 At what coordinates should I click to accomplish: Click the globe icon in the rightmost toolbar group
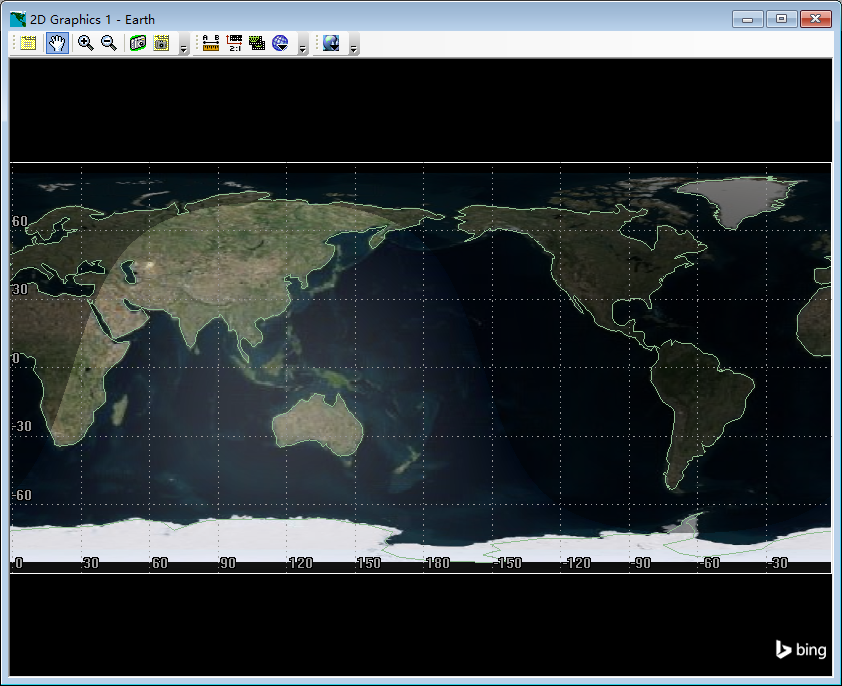click(331, 43)
